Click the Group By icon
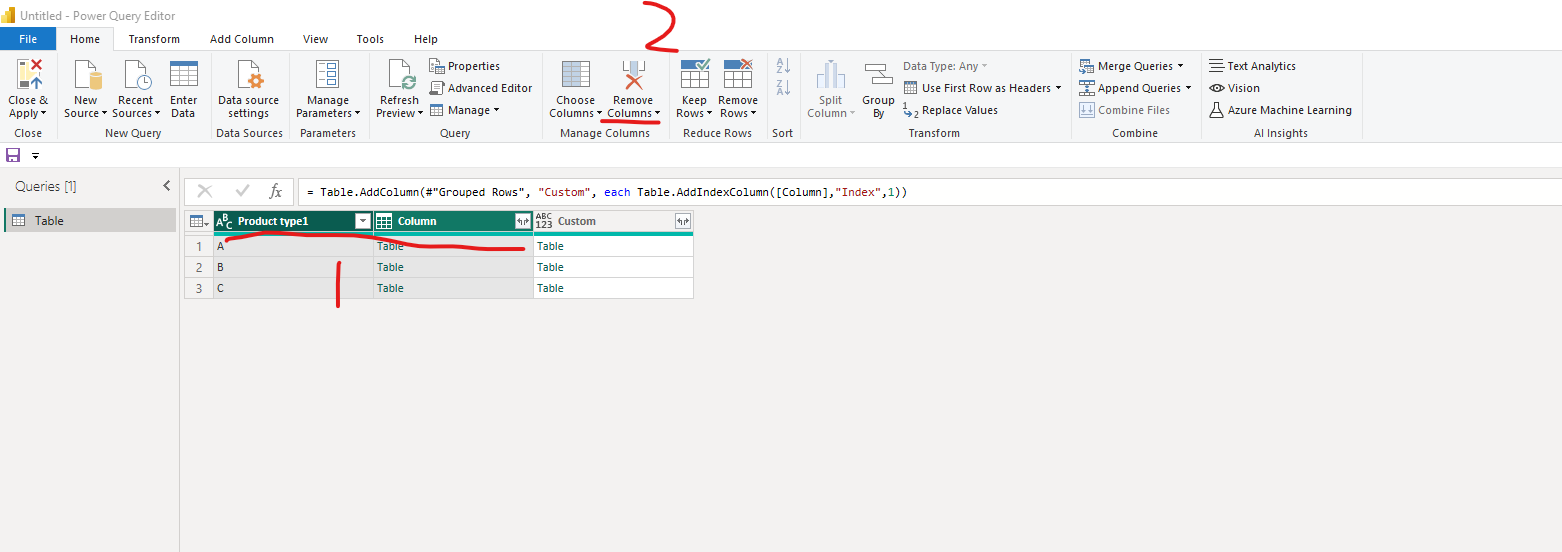 878,76
